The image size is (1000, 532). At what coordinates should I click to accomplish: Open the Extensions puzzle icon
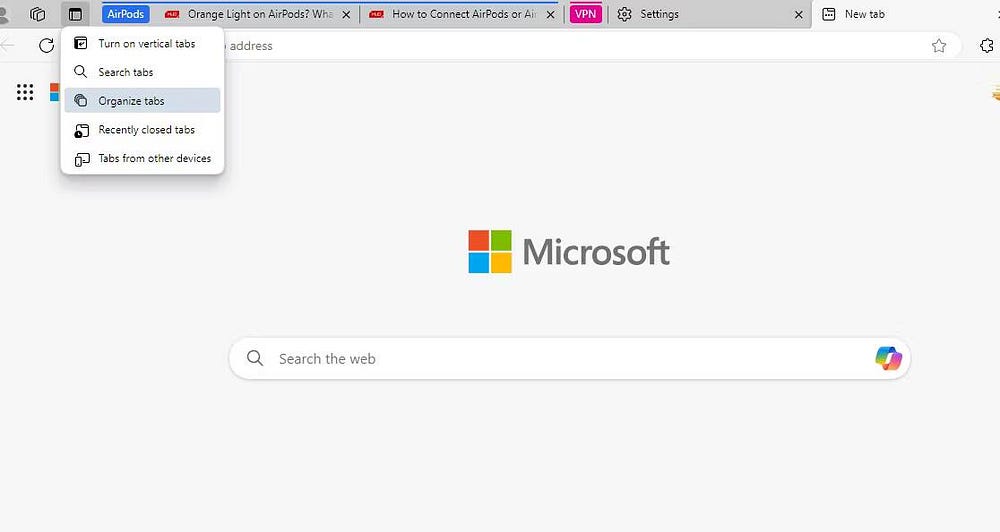pyautogui.click(x=987, y=45)
